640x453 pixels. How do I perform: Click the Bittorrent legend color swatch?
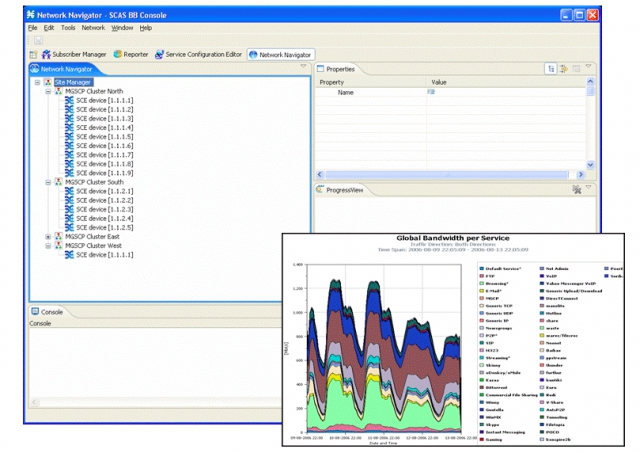(x=481, y=387)
